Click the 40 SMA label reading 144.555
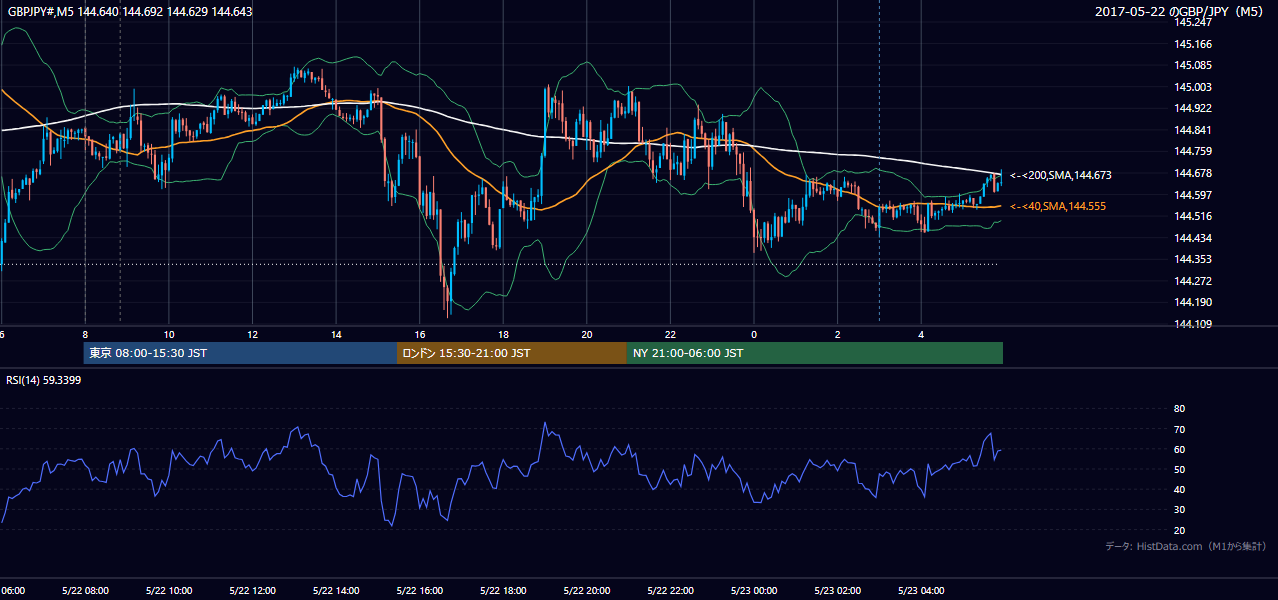This screenshot has height=600, width=1278. click(1060, 206)
